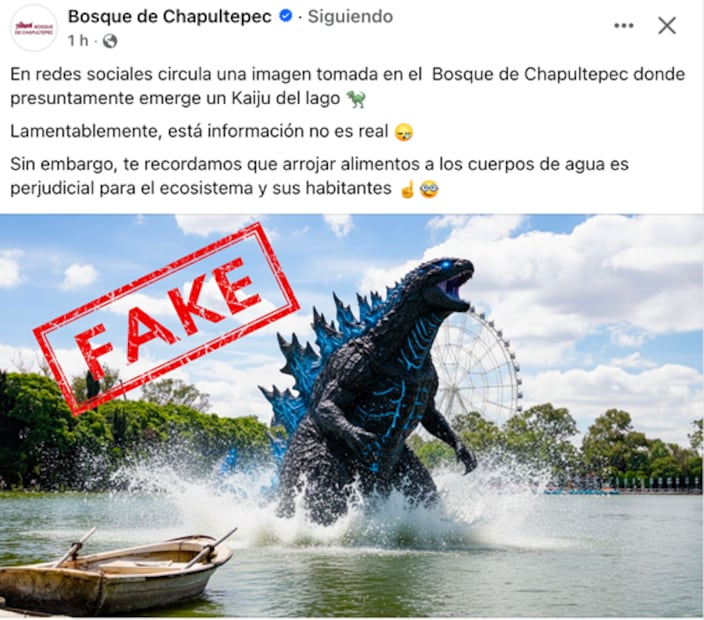Image resolution: width=704 pixels, height=620 pixels.
Task: Open the 1 h post timestamp
Action: pos(78,41)
